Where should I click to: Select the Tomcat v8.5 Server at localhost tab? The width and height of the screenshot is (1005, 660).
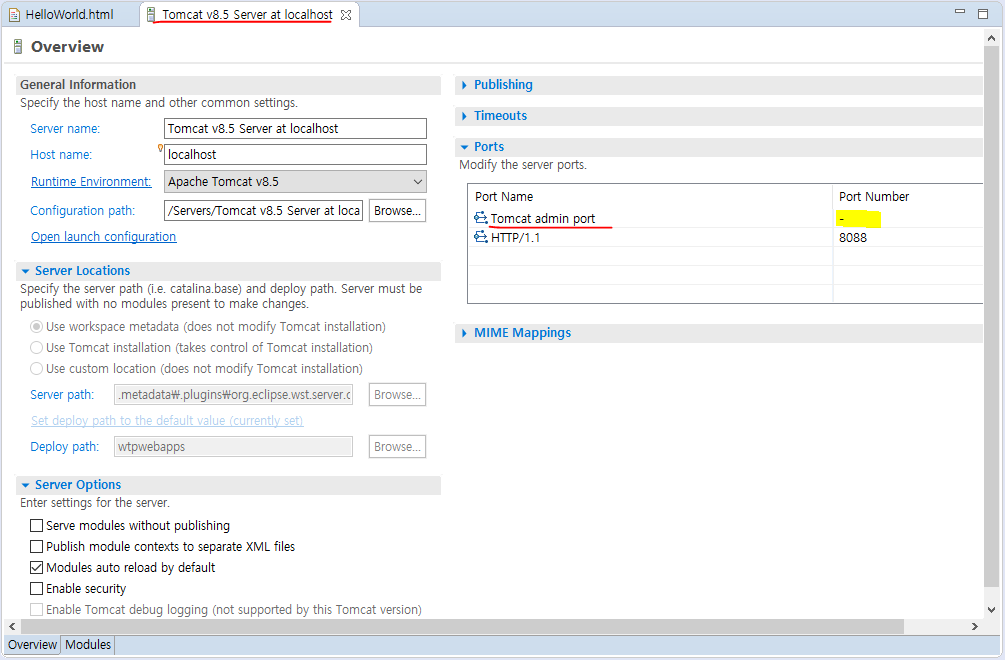(x=247, y=15)
